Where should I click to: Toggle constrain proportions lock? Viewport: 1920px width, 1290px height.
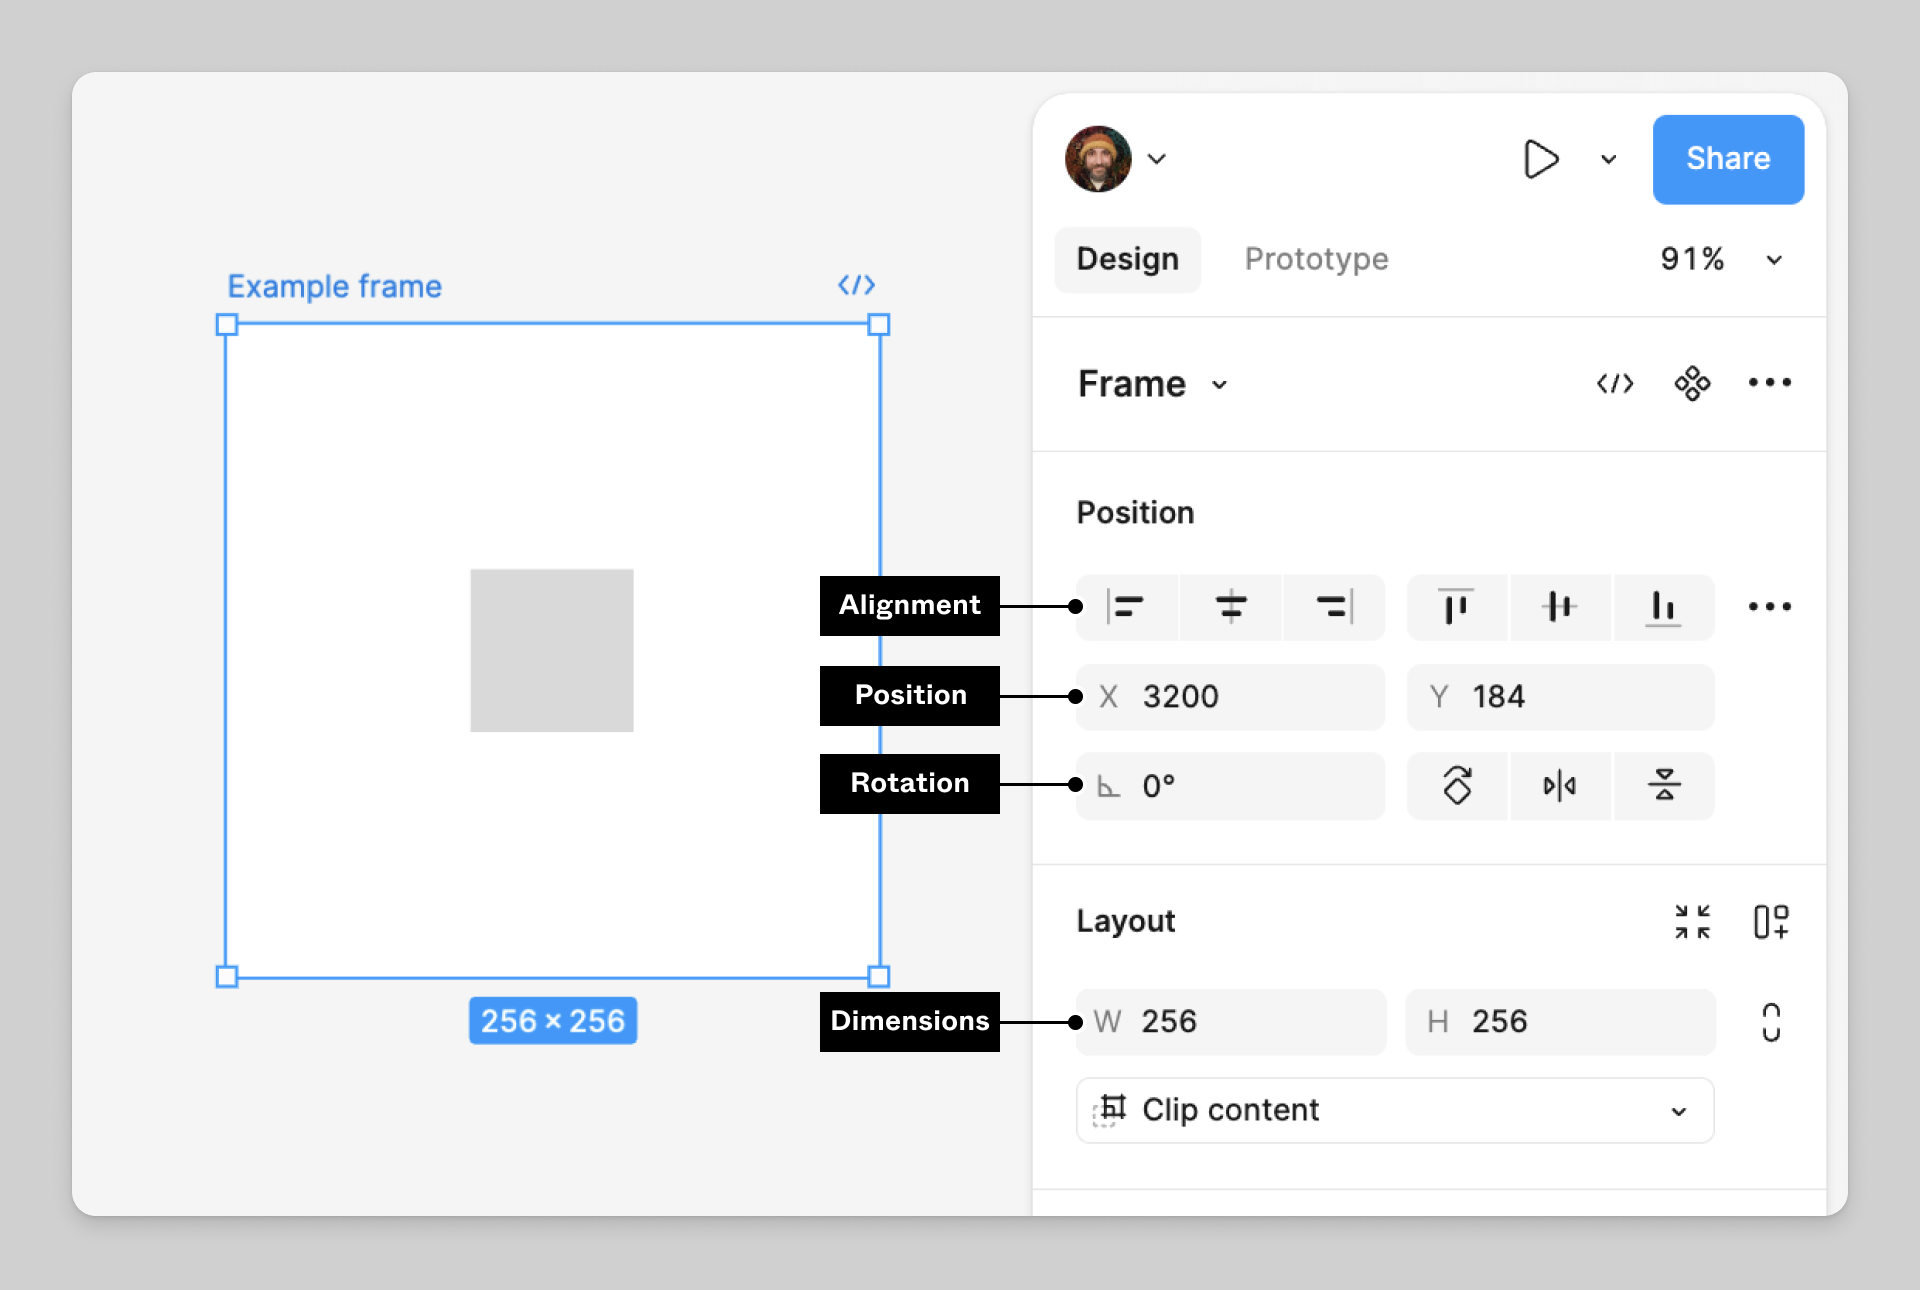click(1770, 1022)
